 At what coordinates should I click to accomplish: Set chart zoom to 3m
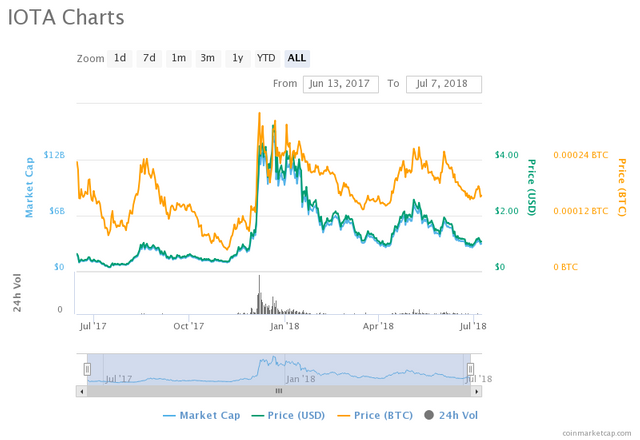pyautogui.click(x=208, y=58)
